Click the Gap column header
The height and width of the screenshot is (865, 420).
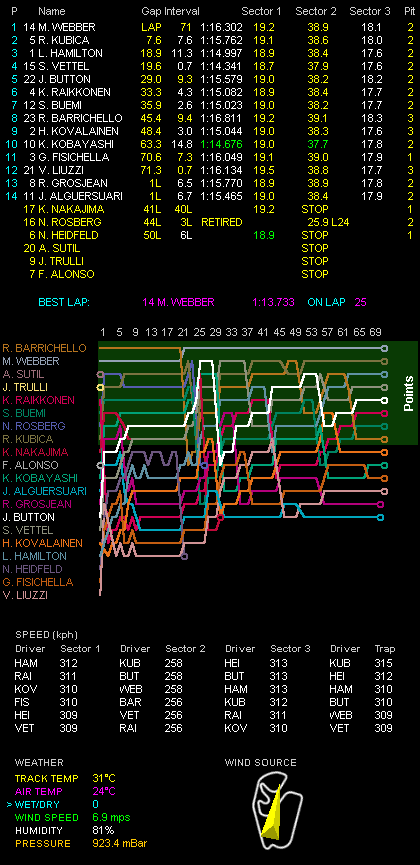(150, 11)
